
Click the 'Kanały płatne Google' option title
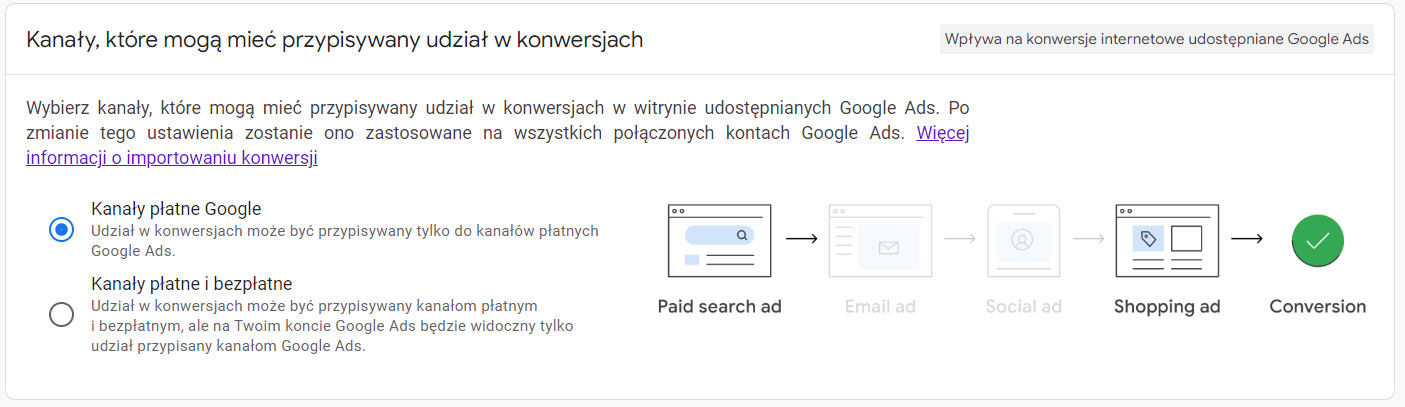click(x=176, y=209)
